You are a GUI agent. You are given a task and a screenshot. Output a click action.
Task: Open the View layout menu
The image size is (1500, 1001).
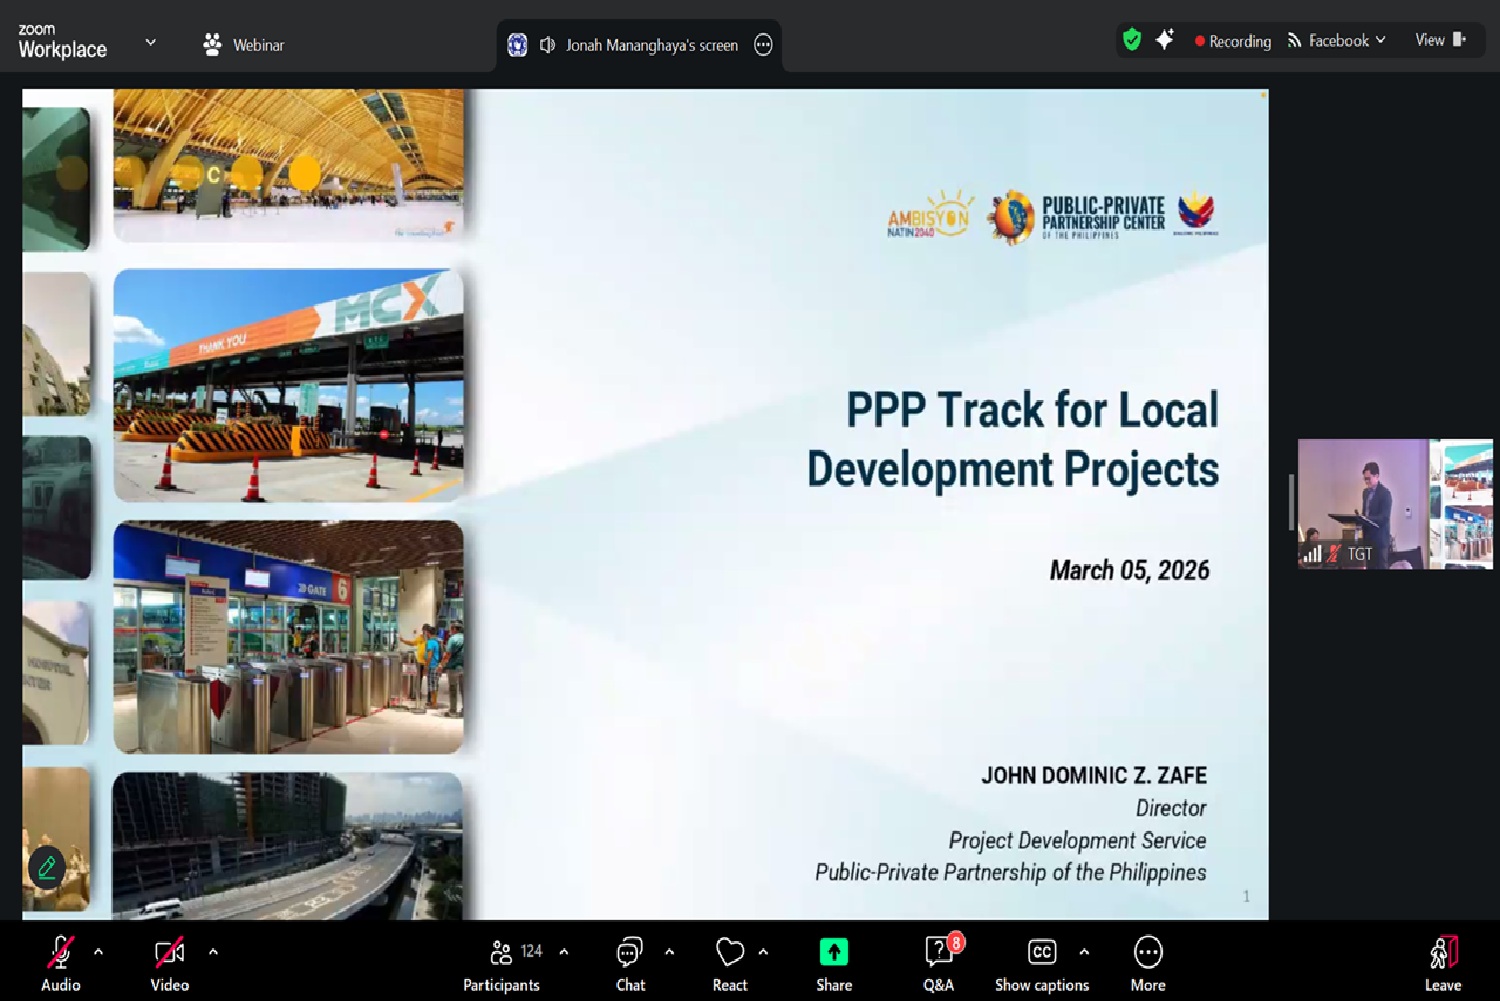coord(1440,40)
